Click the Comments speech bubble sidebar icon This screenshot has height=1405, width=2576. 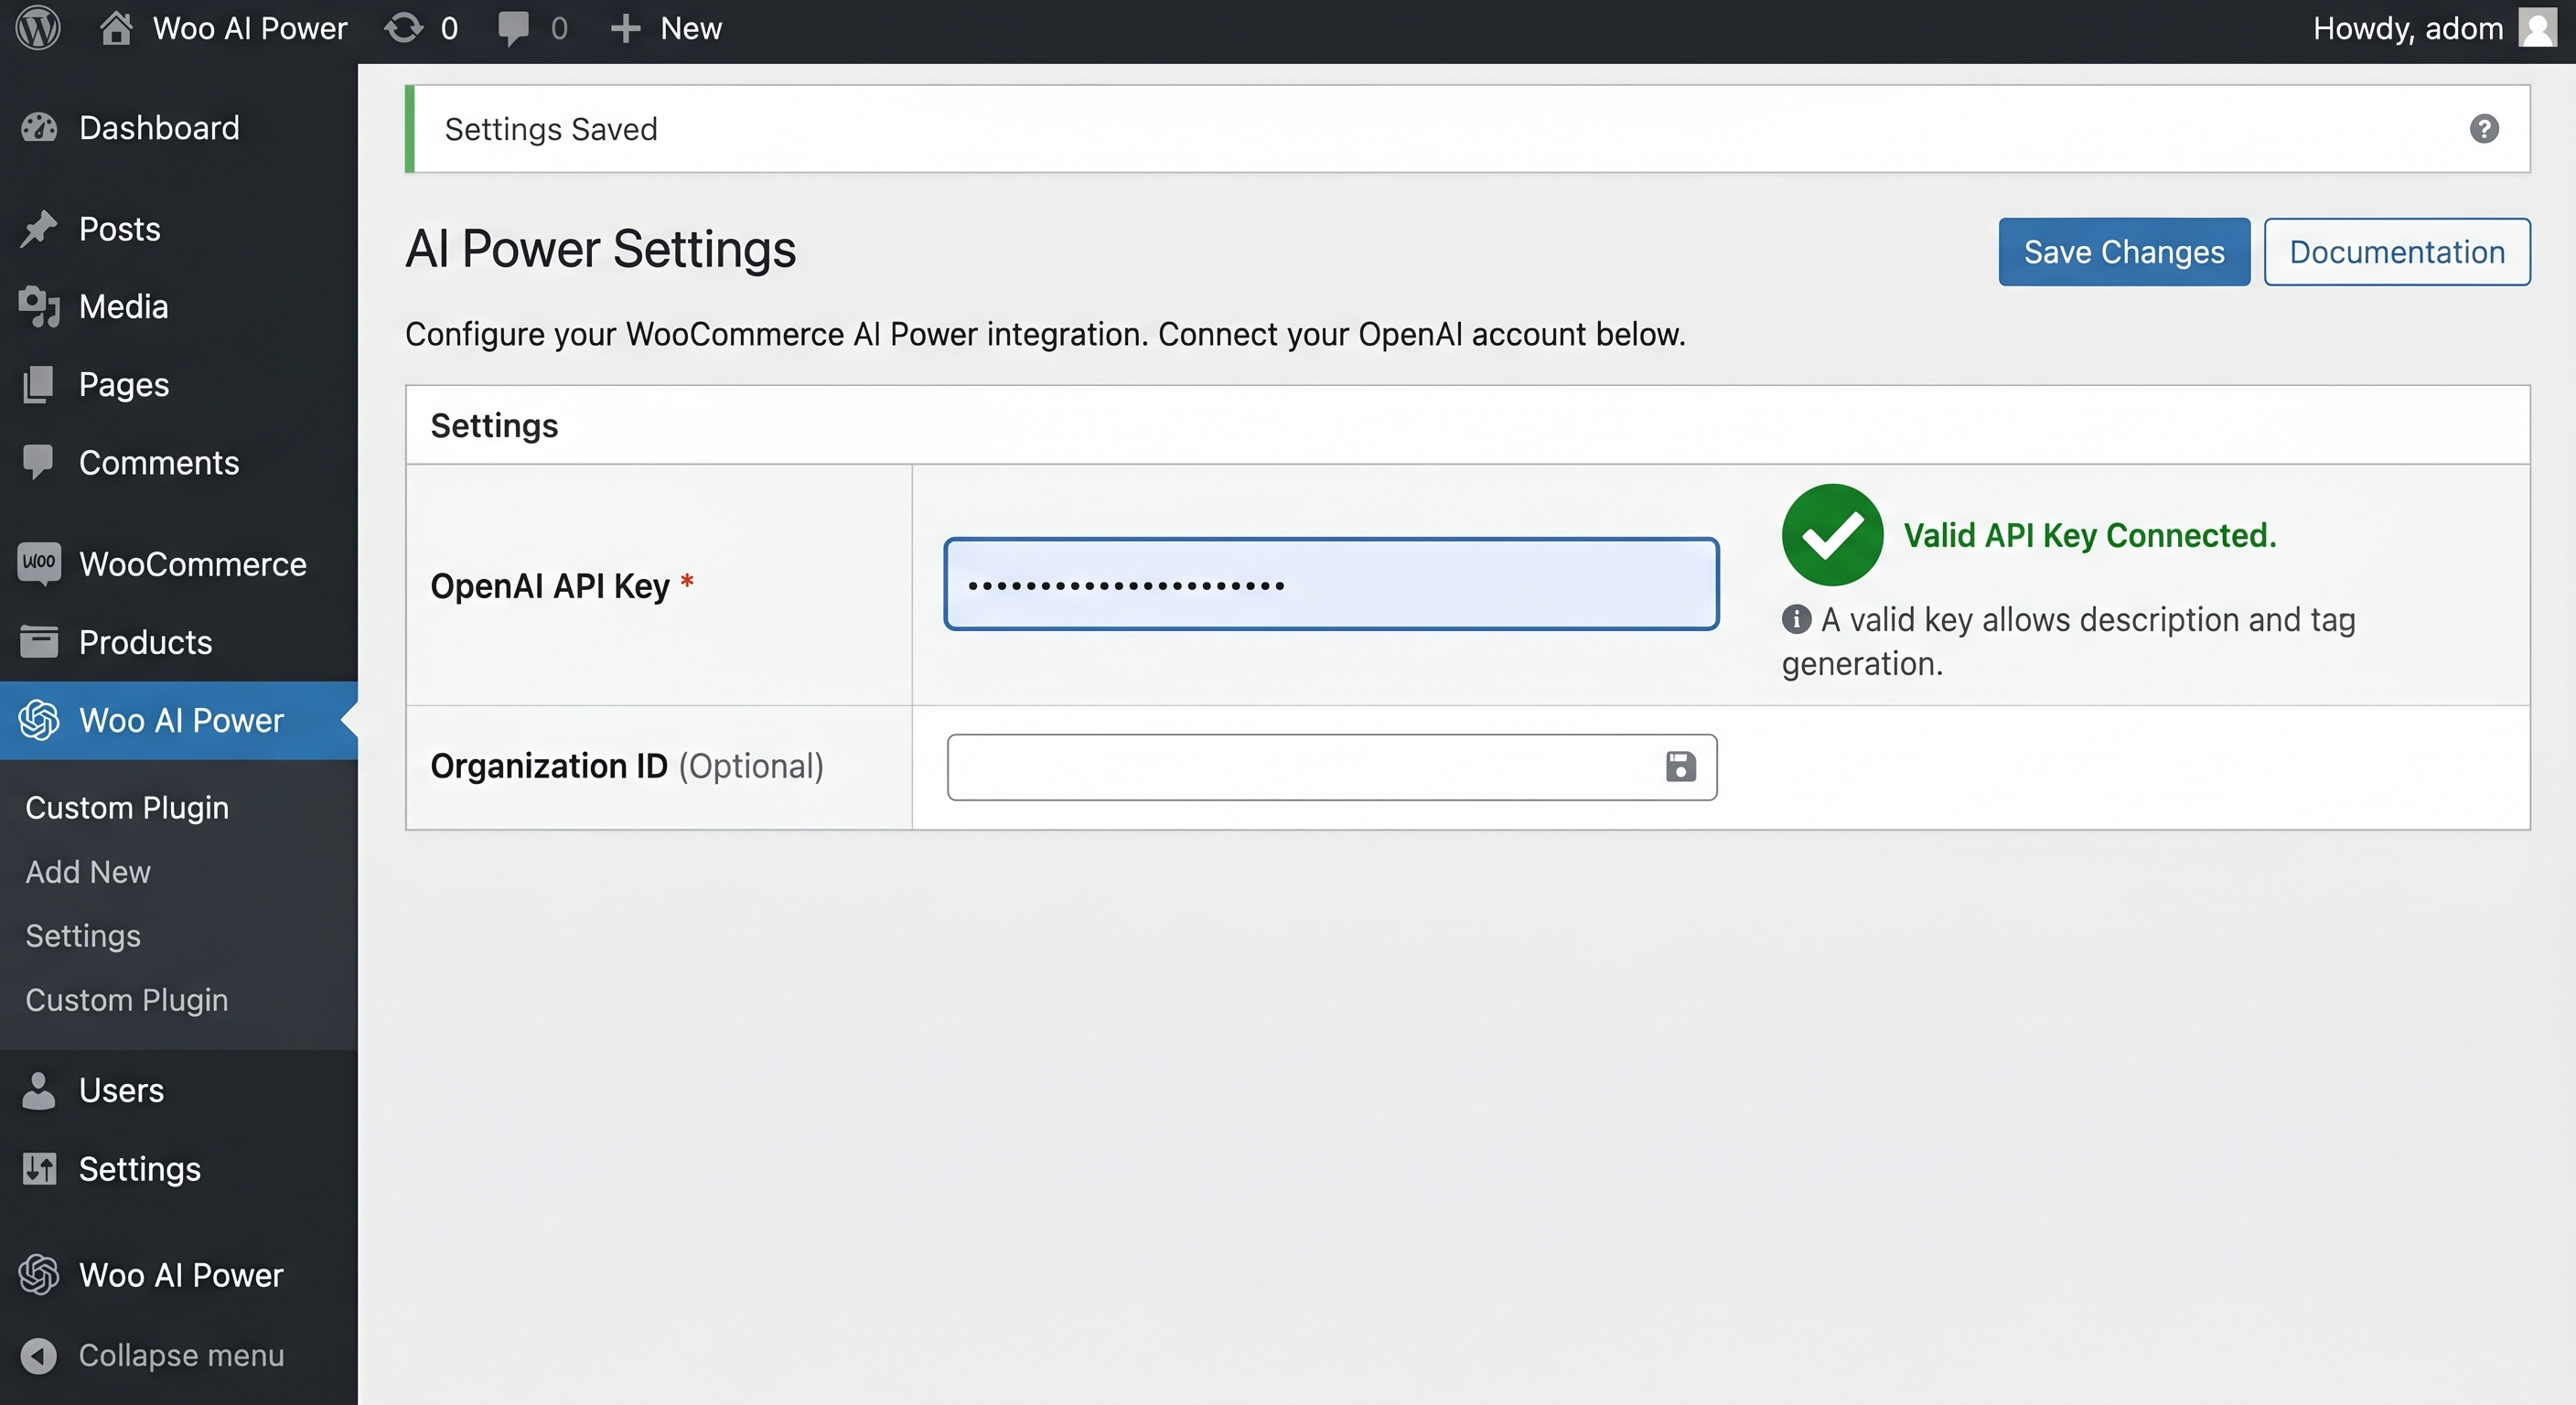39,462
